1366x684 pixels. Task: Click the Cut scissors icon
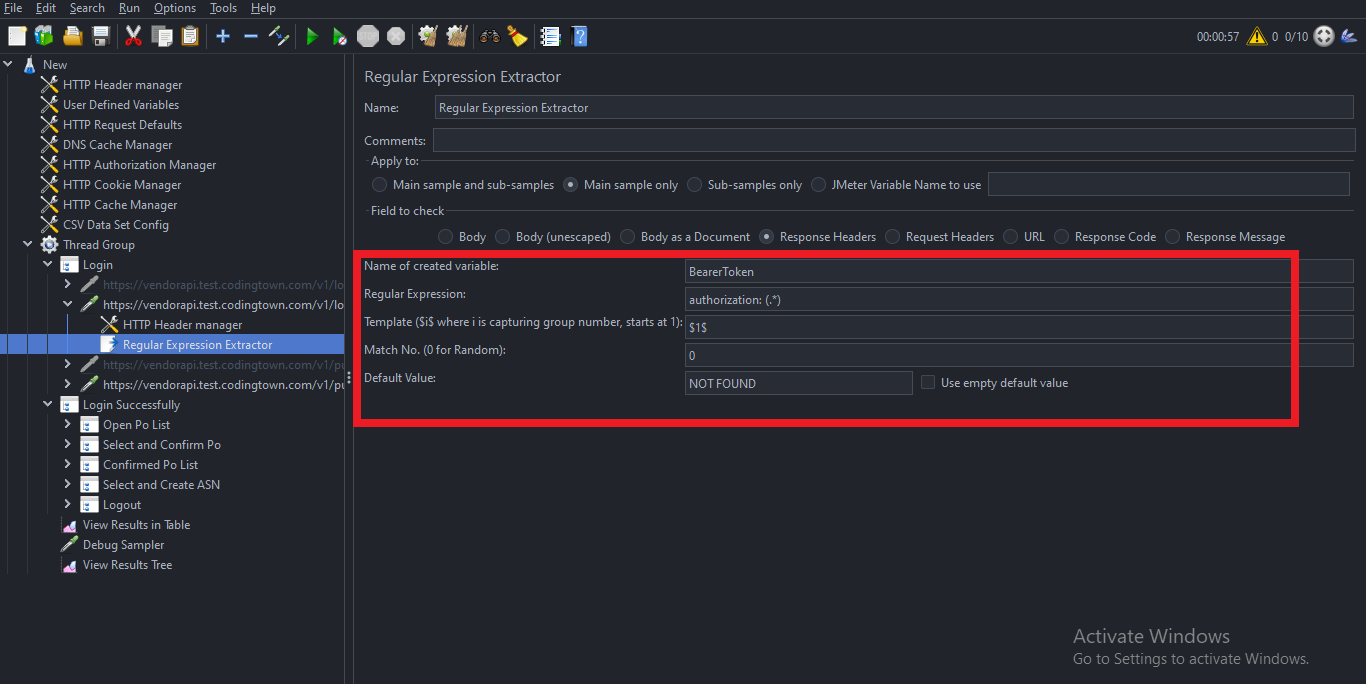pos(133,36)
